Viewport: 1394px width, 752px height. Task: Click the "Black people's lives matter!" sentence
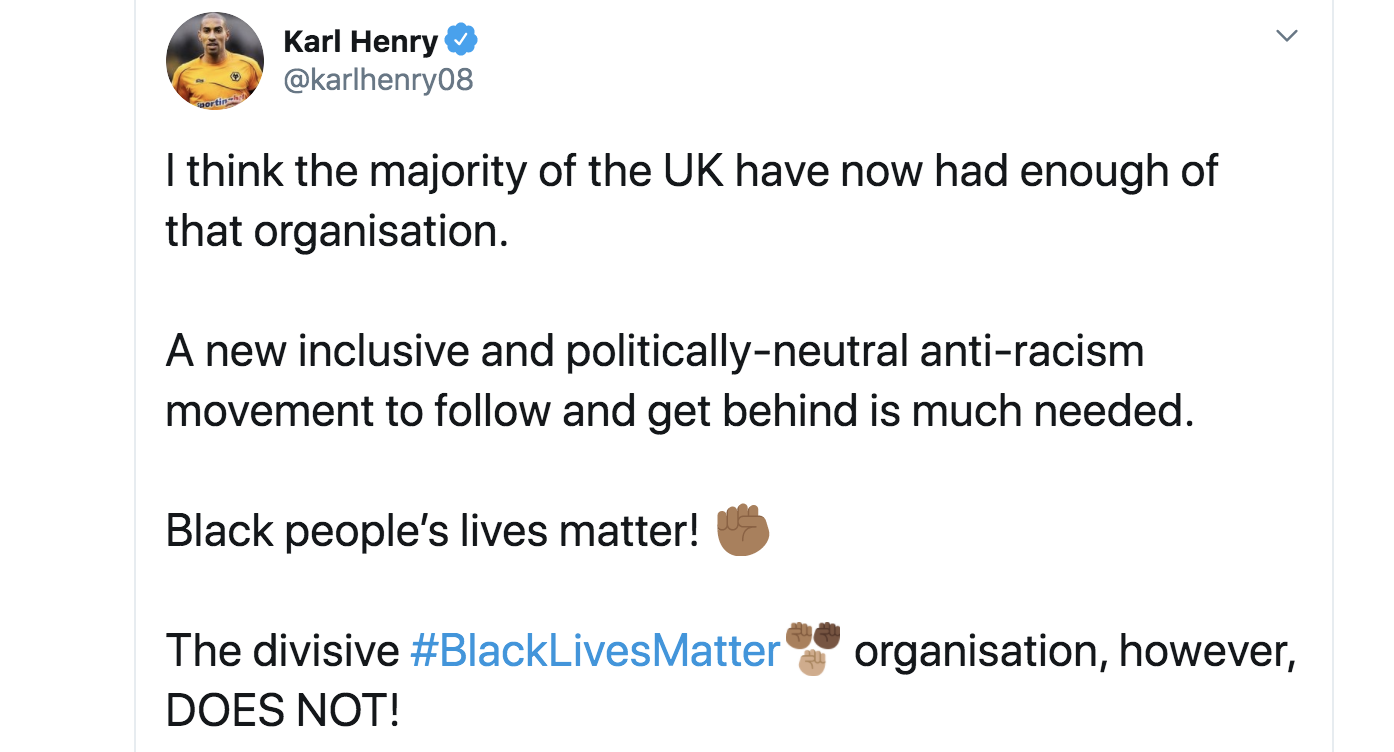click(432, 531)
